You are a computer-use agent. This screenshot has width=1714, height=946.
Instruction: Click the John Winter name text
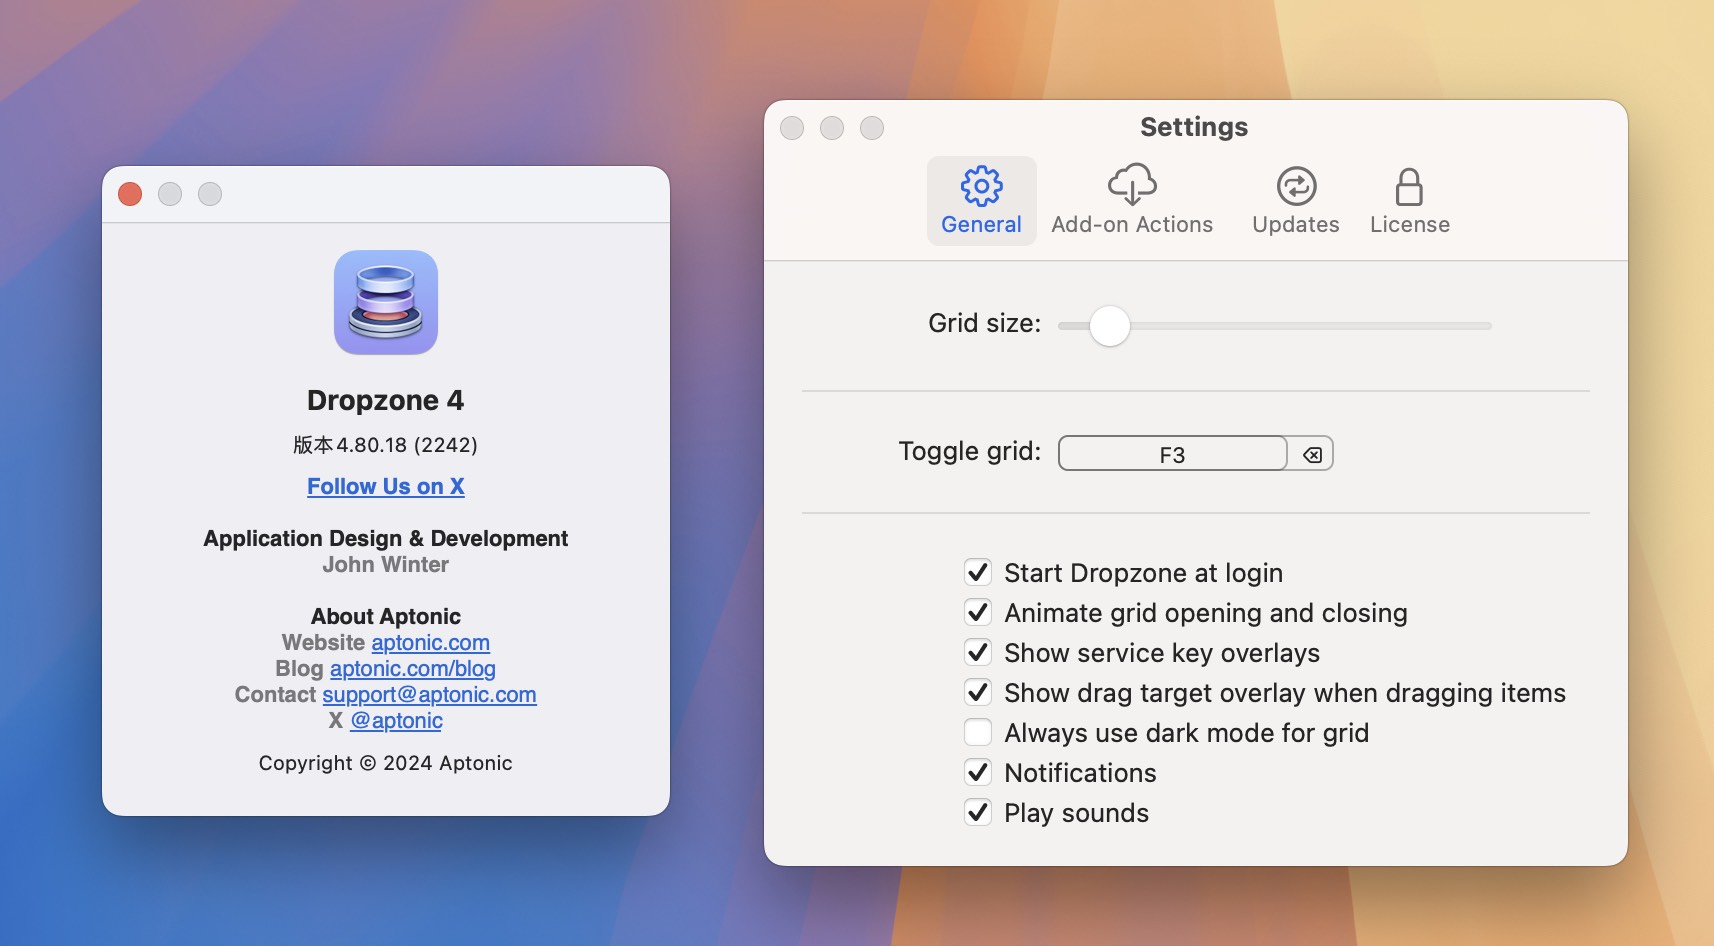click(386, 565)
